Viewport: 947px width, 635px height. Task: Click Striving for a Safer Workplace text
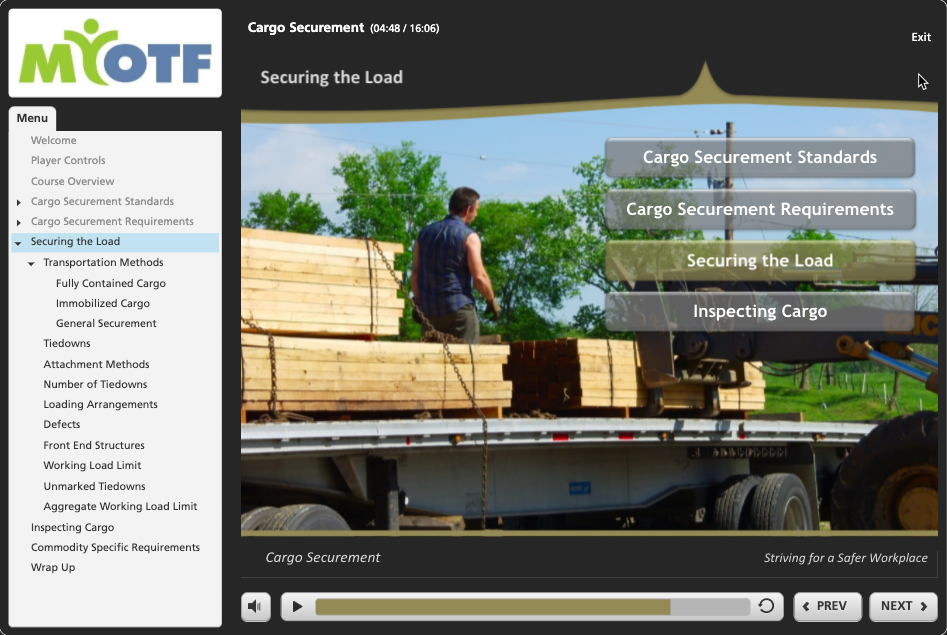click(846, 558)
